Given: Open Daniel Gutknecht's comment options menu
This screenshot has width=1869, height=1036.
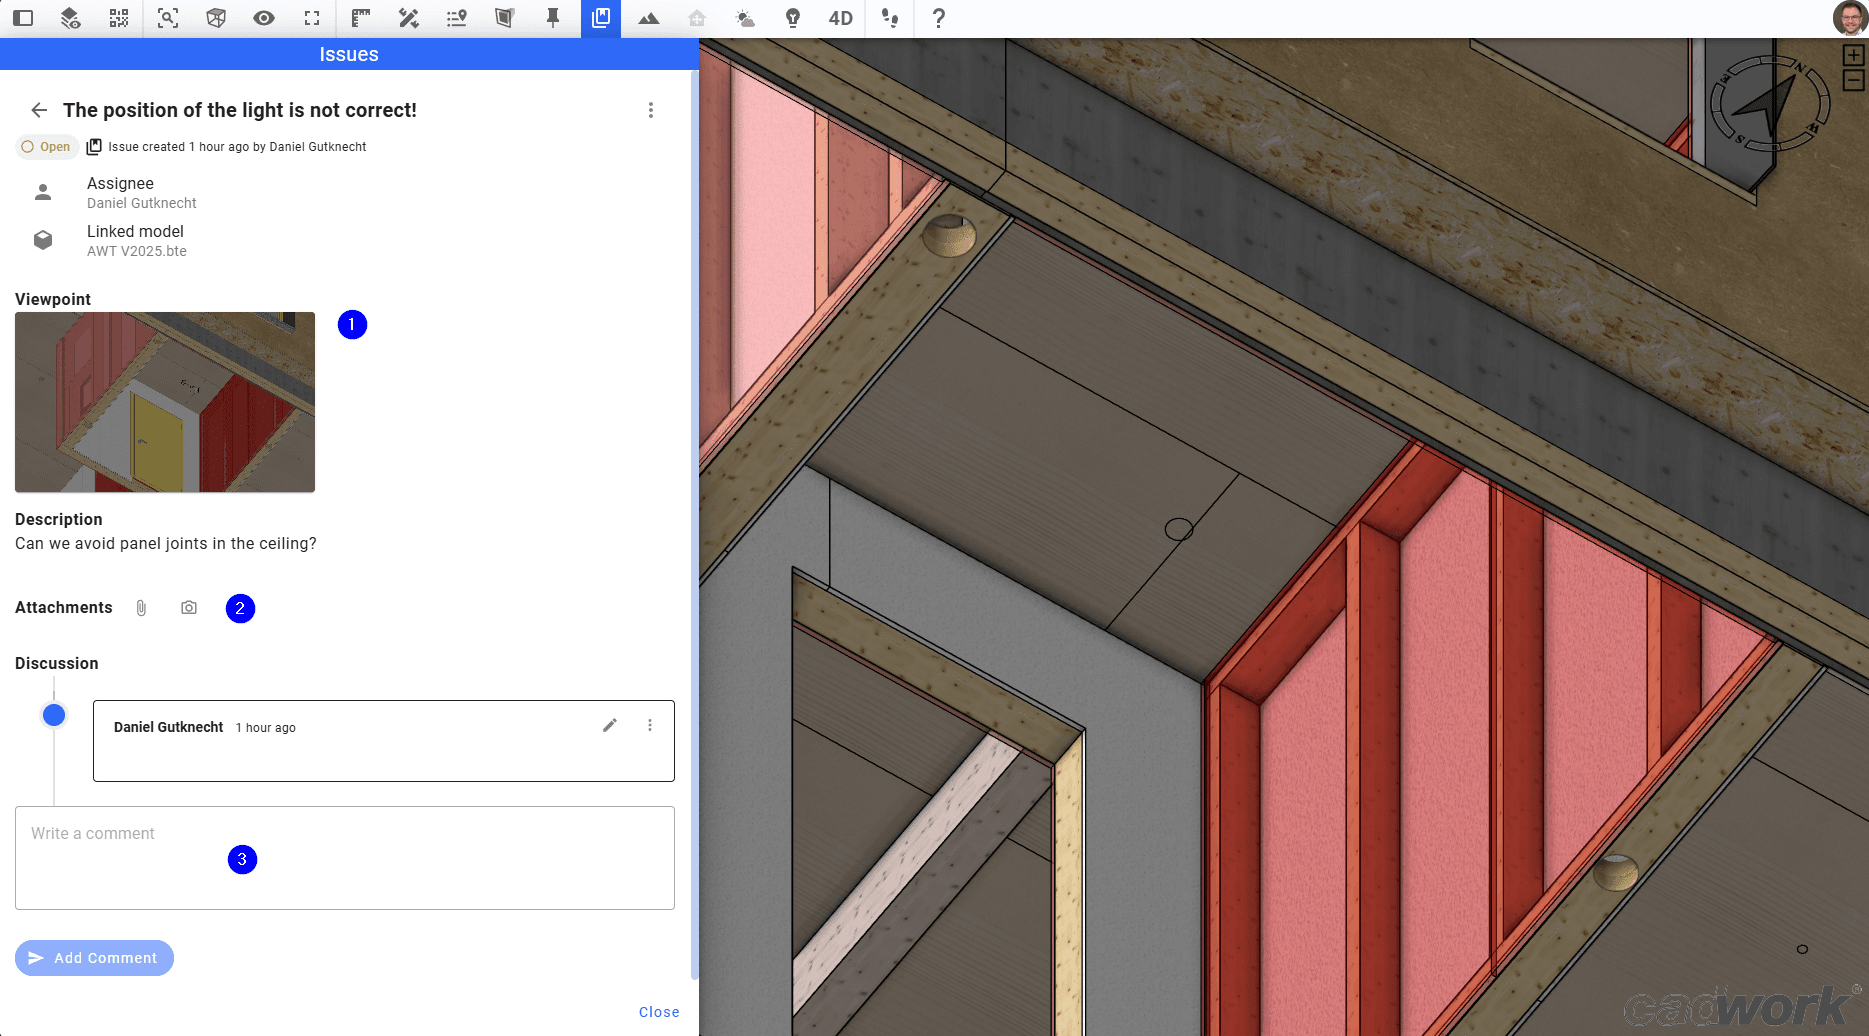Looking at the screenshot, I should coord(650,725).
